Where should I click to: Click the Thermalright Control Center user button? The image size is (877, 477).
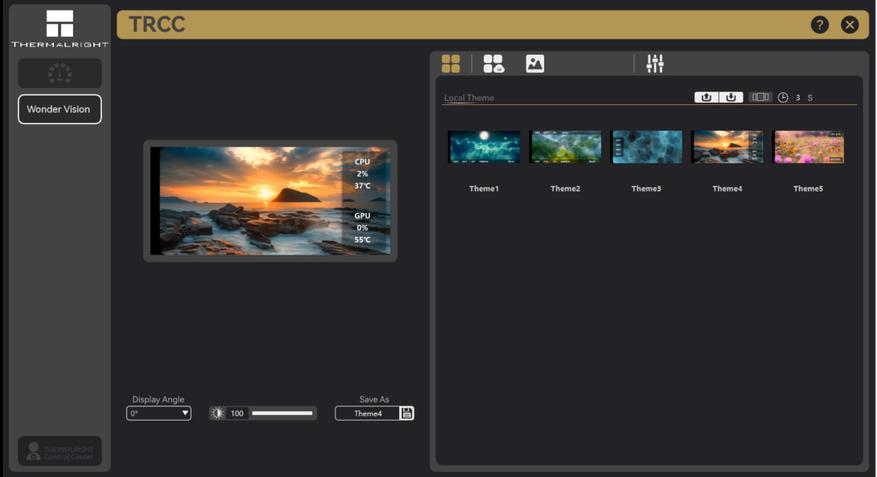coord(60,451)
